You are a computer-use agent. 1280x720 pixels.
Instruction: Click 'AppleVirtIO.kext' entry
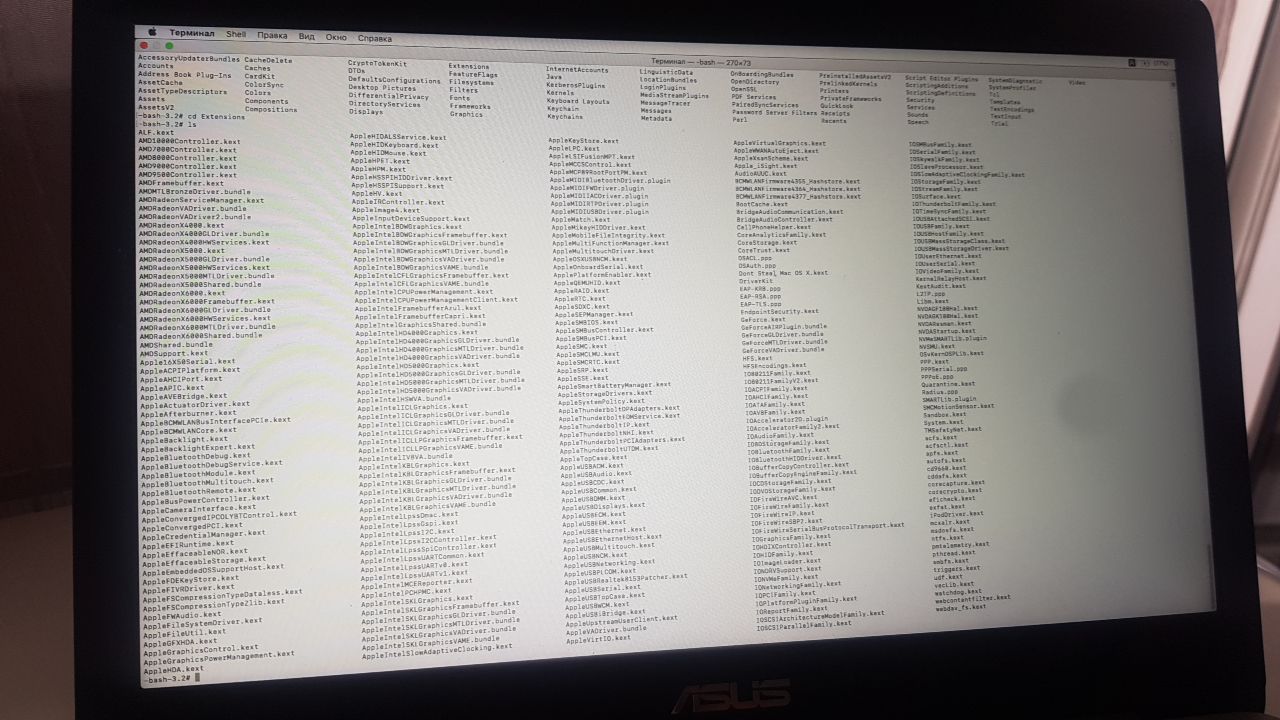599,640
